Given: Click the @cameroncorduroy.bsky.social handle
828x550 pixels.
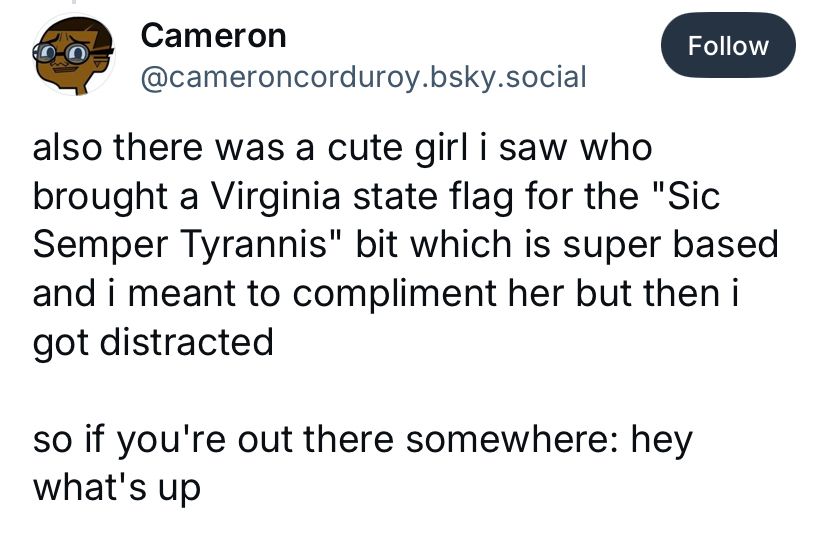Looking at the screenshot, I should pos(363,76).
